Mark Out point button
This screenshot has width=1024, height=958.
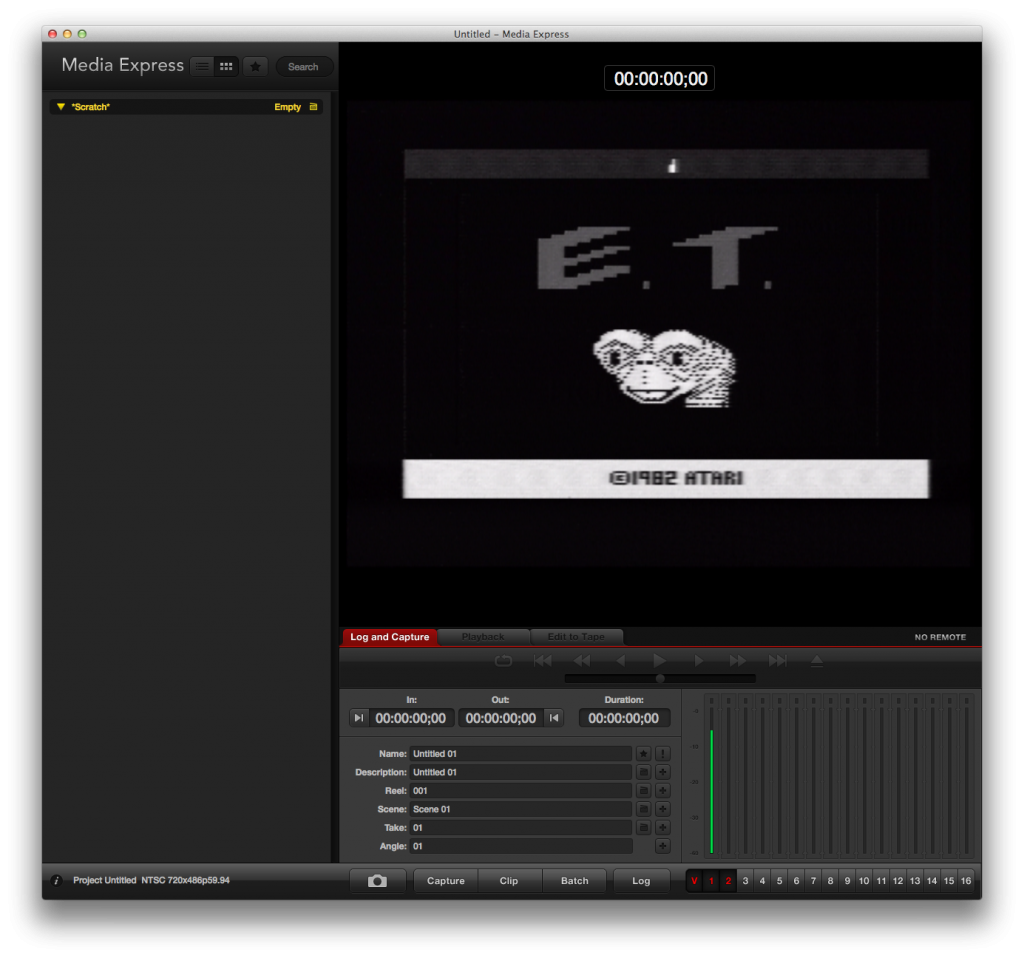(554, 718)
